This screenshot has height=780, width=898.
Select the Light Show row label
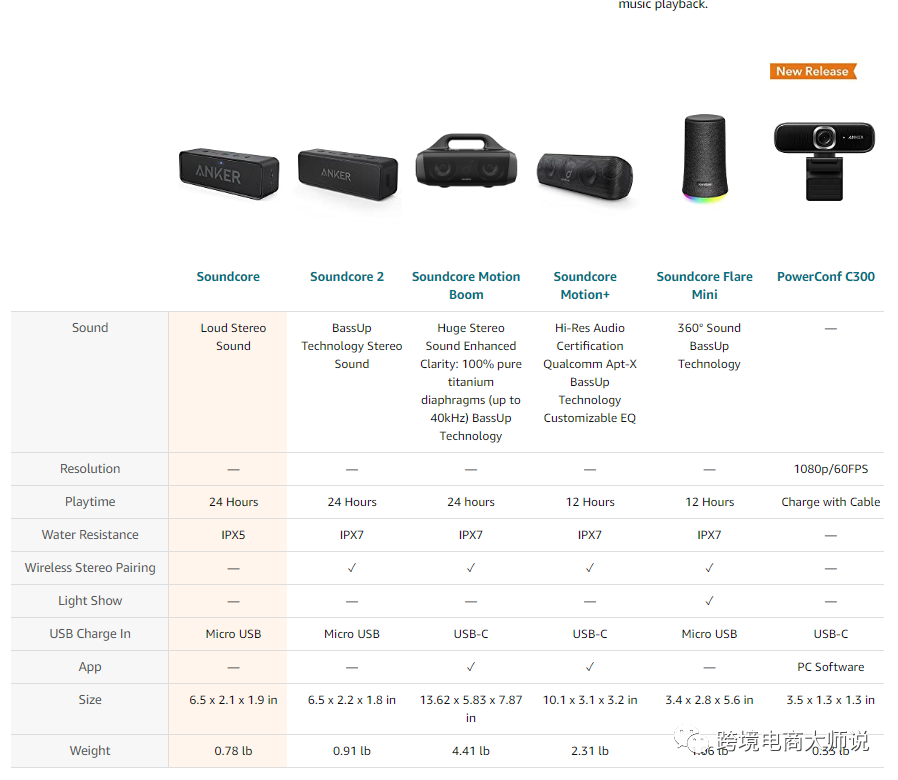tap(90, 601)
